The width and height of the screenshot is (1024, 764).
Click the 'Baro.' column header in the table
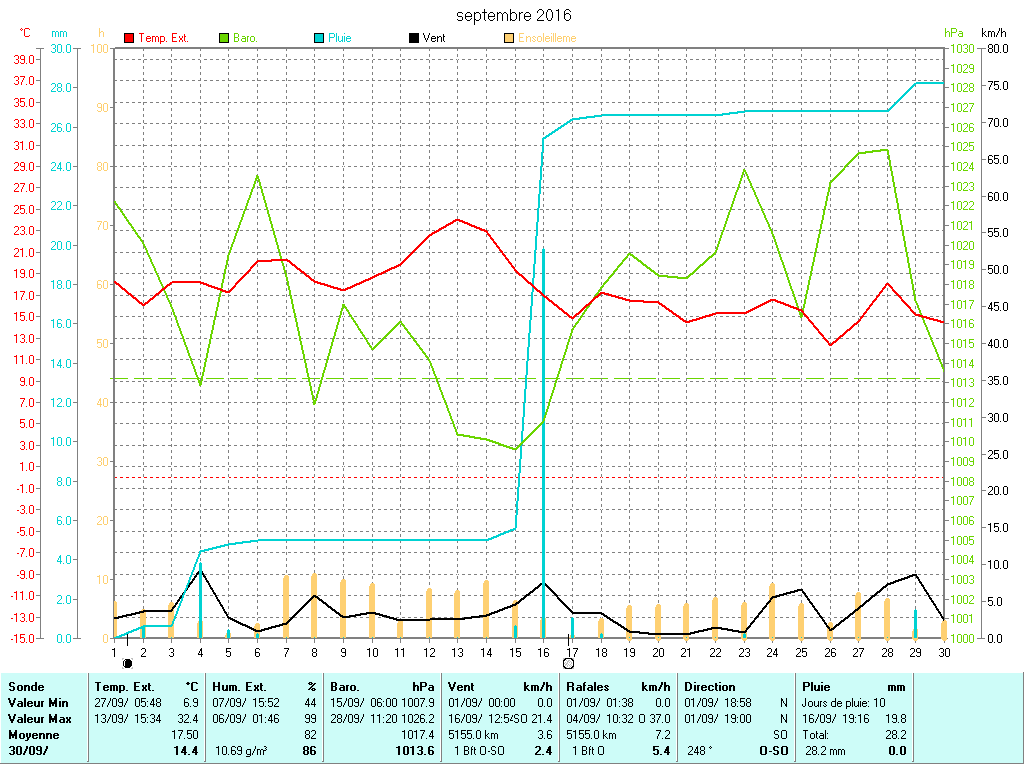point(345,687)
